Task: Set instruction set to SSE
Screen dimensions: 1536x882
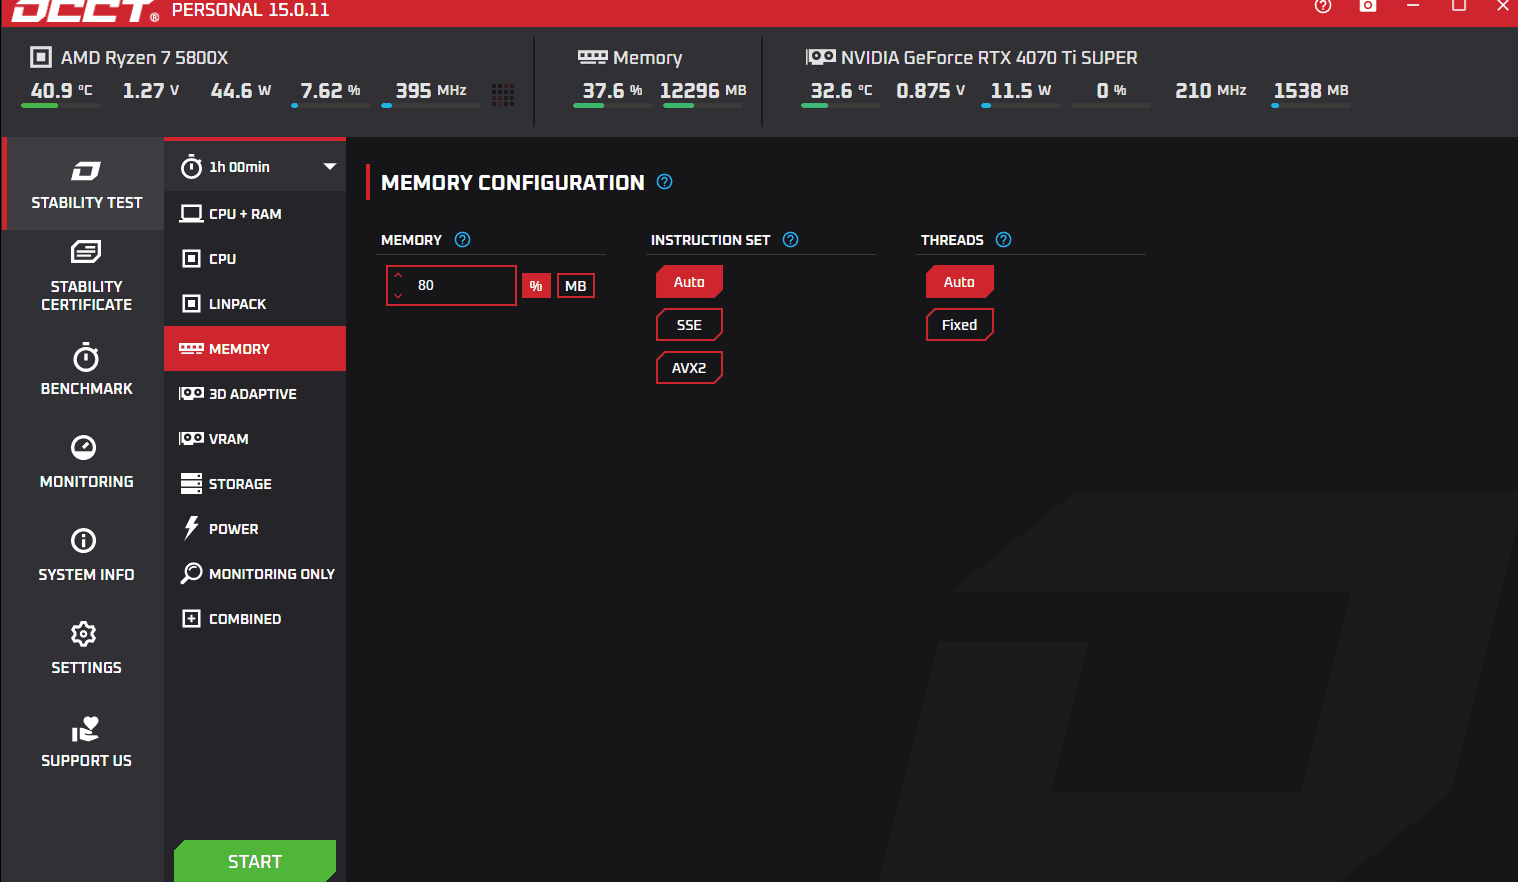Action: 689,325
